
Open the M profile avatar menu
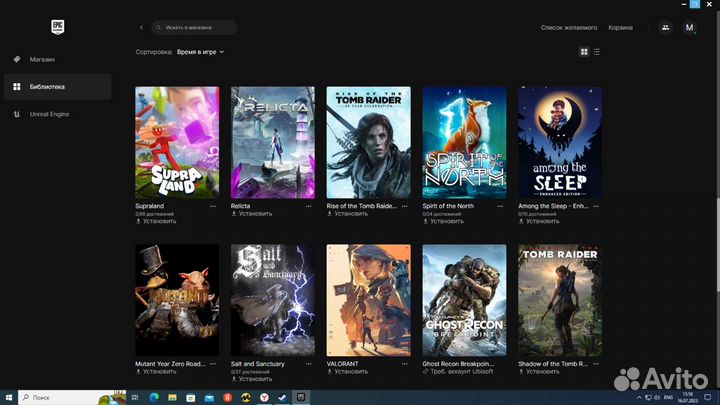tap(689, 28)
